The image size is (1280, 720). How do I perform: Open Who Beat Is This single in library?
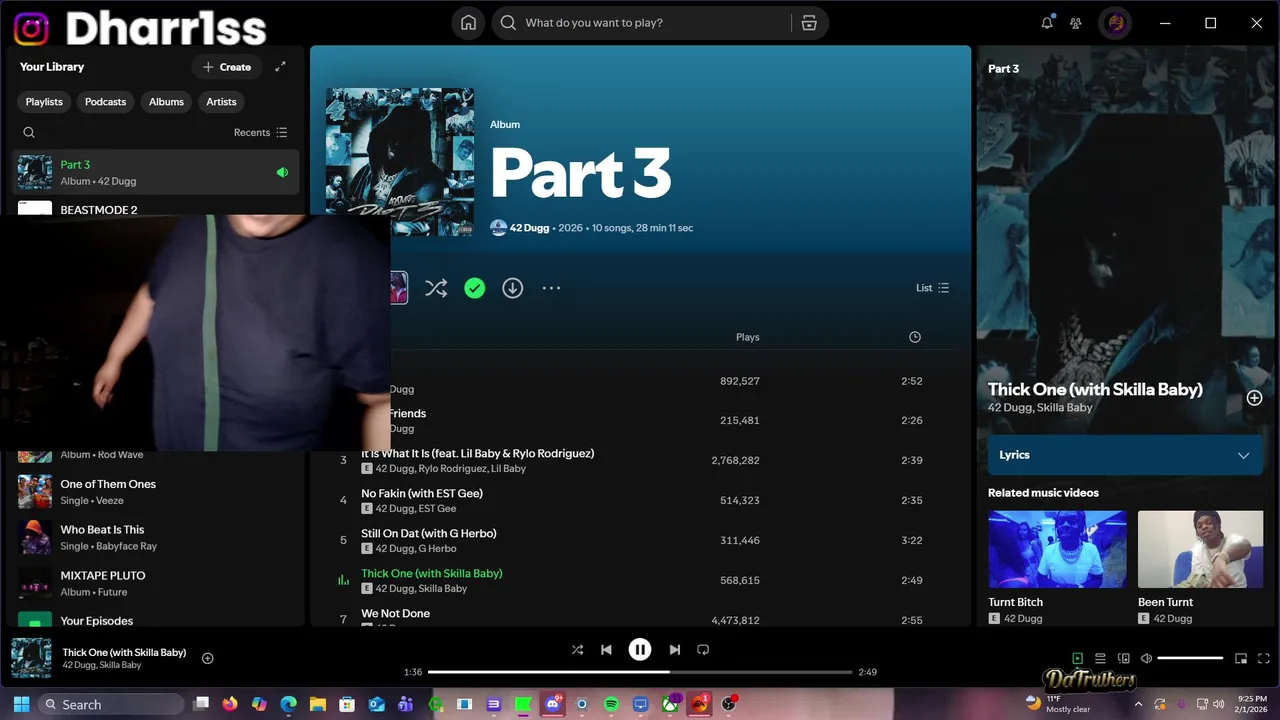(x=156, y=537)
